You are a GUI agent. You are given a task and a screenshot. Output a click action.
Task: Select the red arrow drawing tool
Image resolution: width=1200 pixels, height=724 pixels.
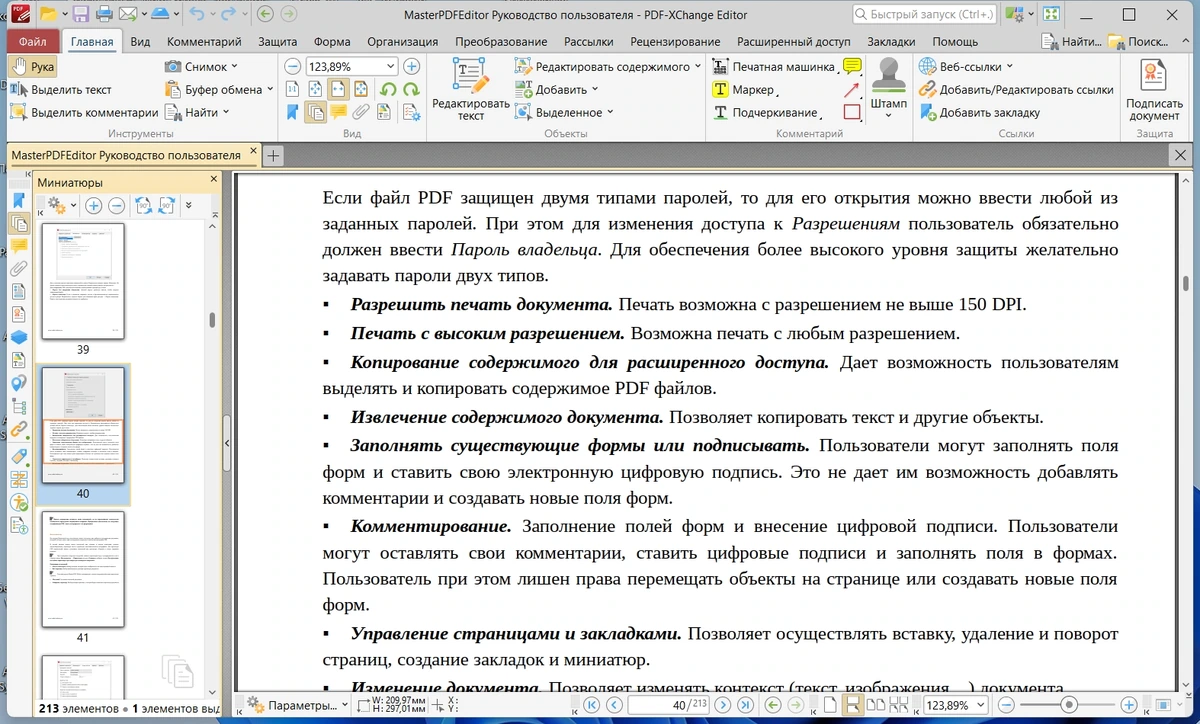(x=852, y=89)
